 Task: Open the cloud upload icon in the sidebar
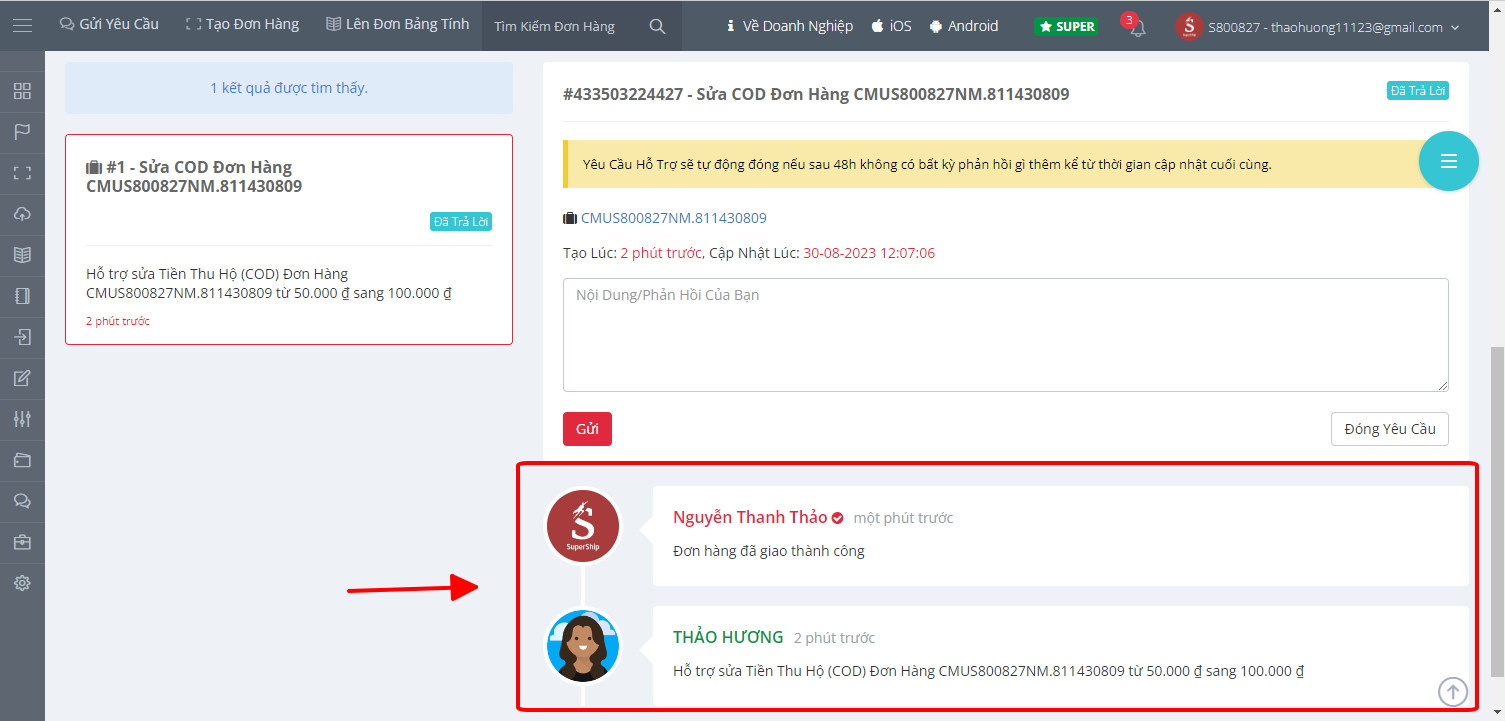pos(22,214)
